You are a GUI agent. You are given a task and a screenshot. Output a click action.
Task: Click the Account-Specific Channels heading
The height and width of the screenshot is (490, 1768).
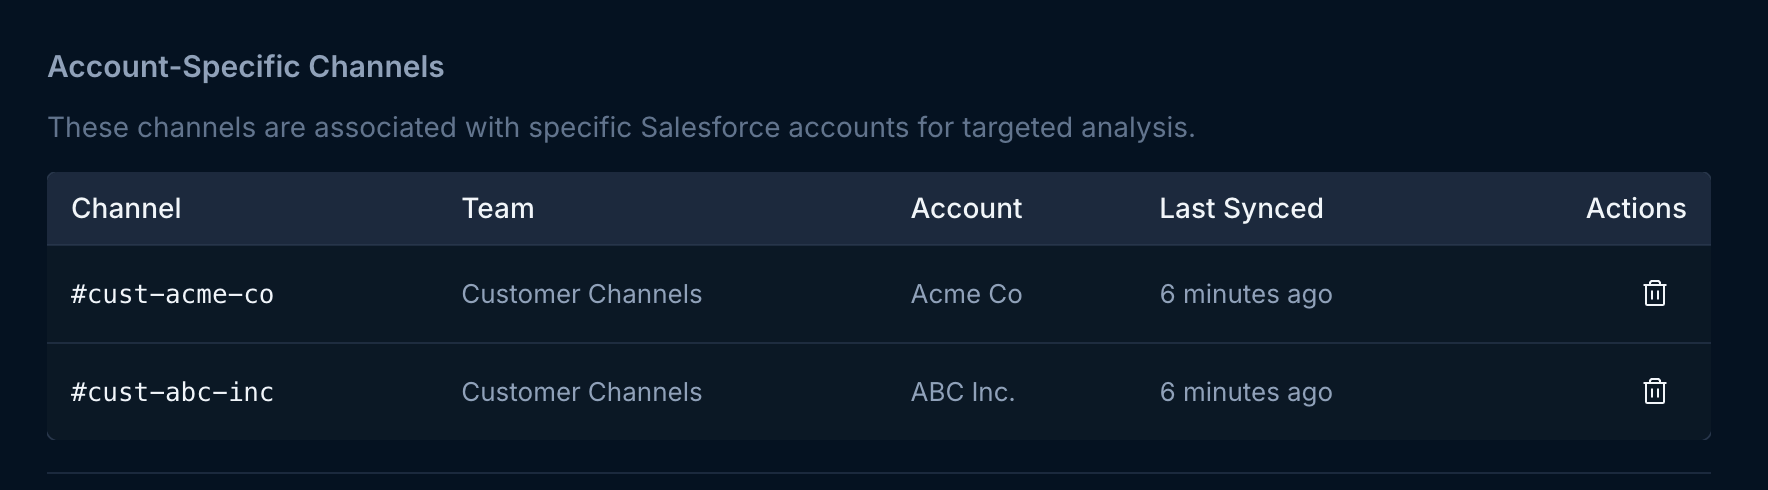pos(246,67)
